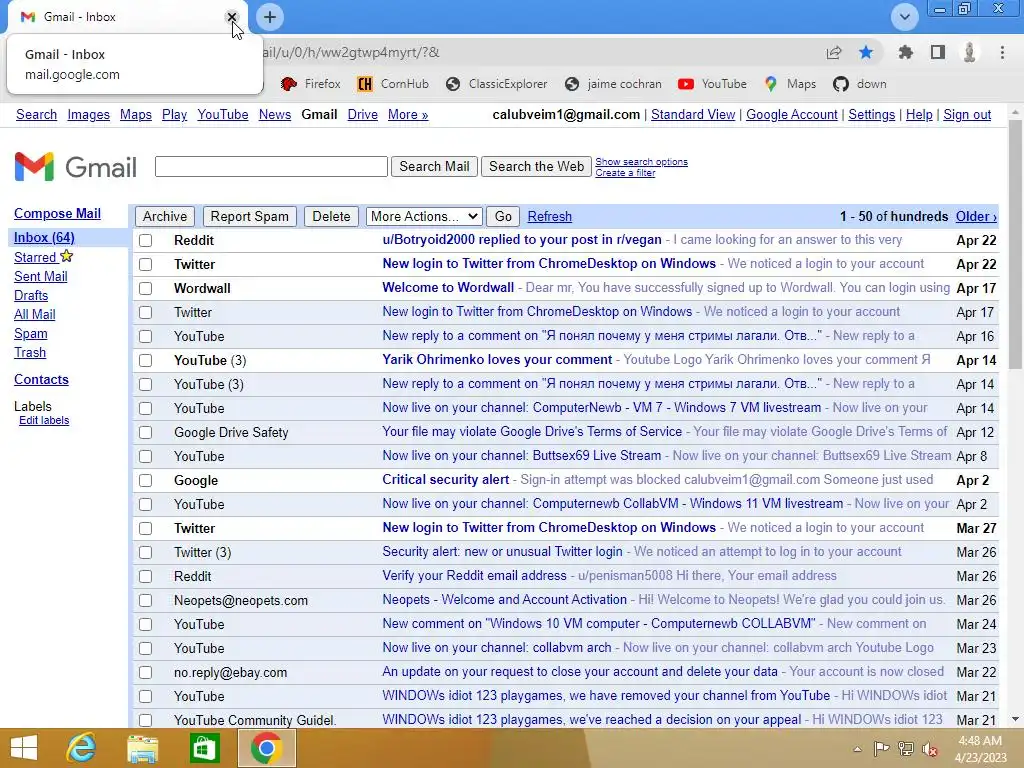
Task: Open Chrome three-dot menu
Action: (1002, 52)
